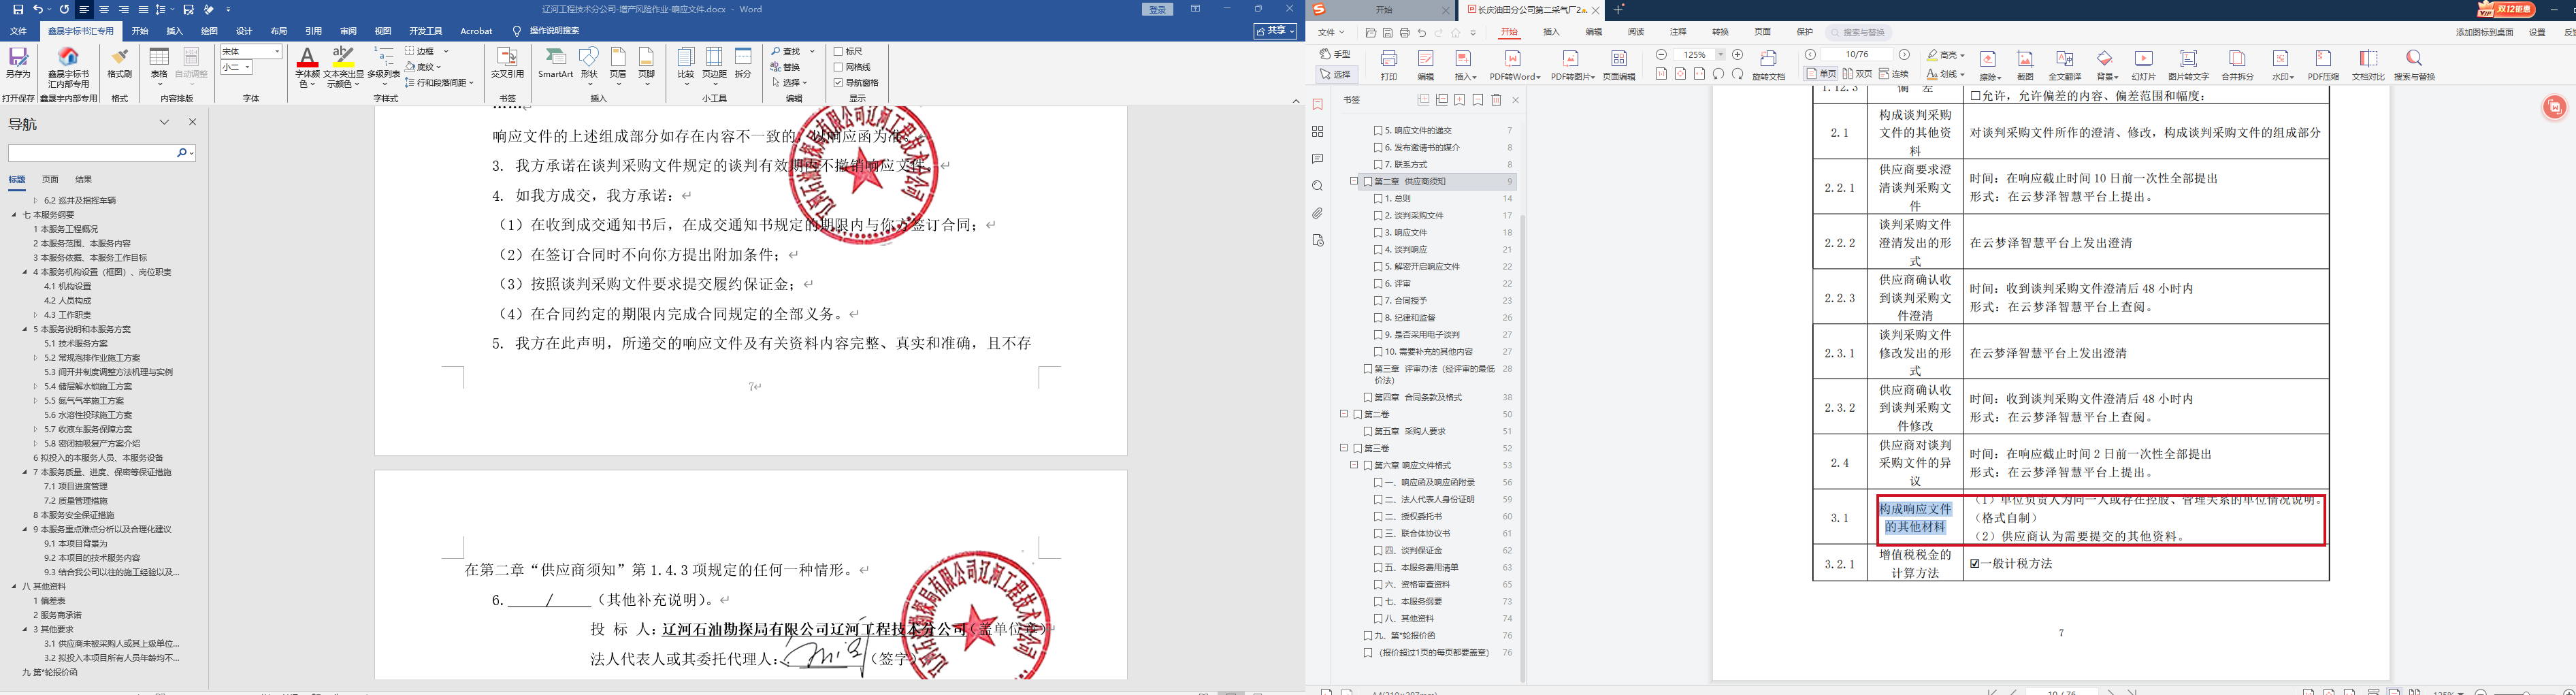Open the PDF压缩 compression tool
2576x695 pixels.
click(2323, 65)
